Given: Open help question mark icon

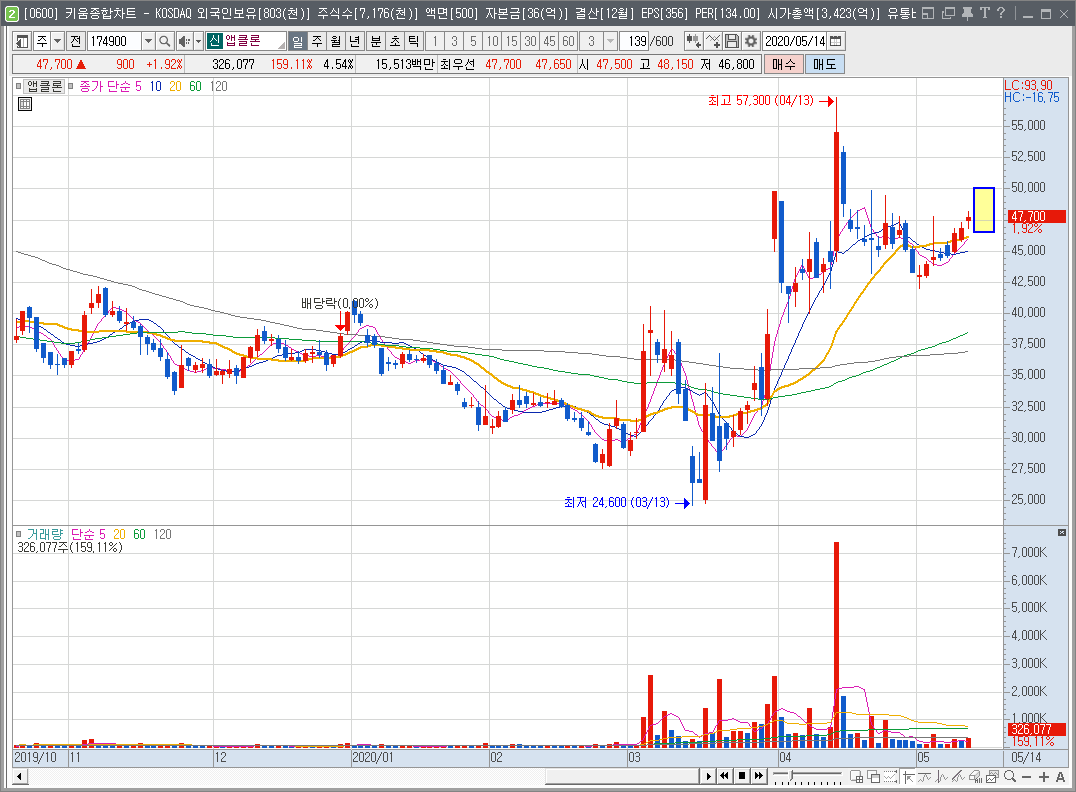Looking at the screenshot, I should coord(1001,13).
